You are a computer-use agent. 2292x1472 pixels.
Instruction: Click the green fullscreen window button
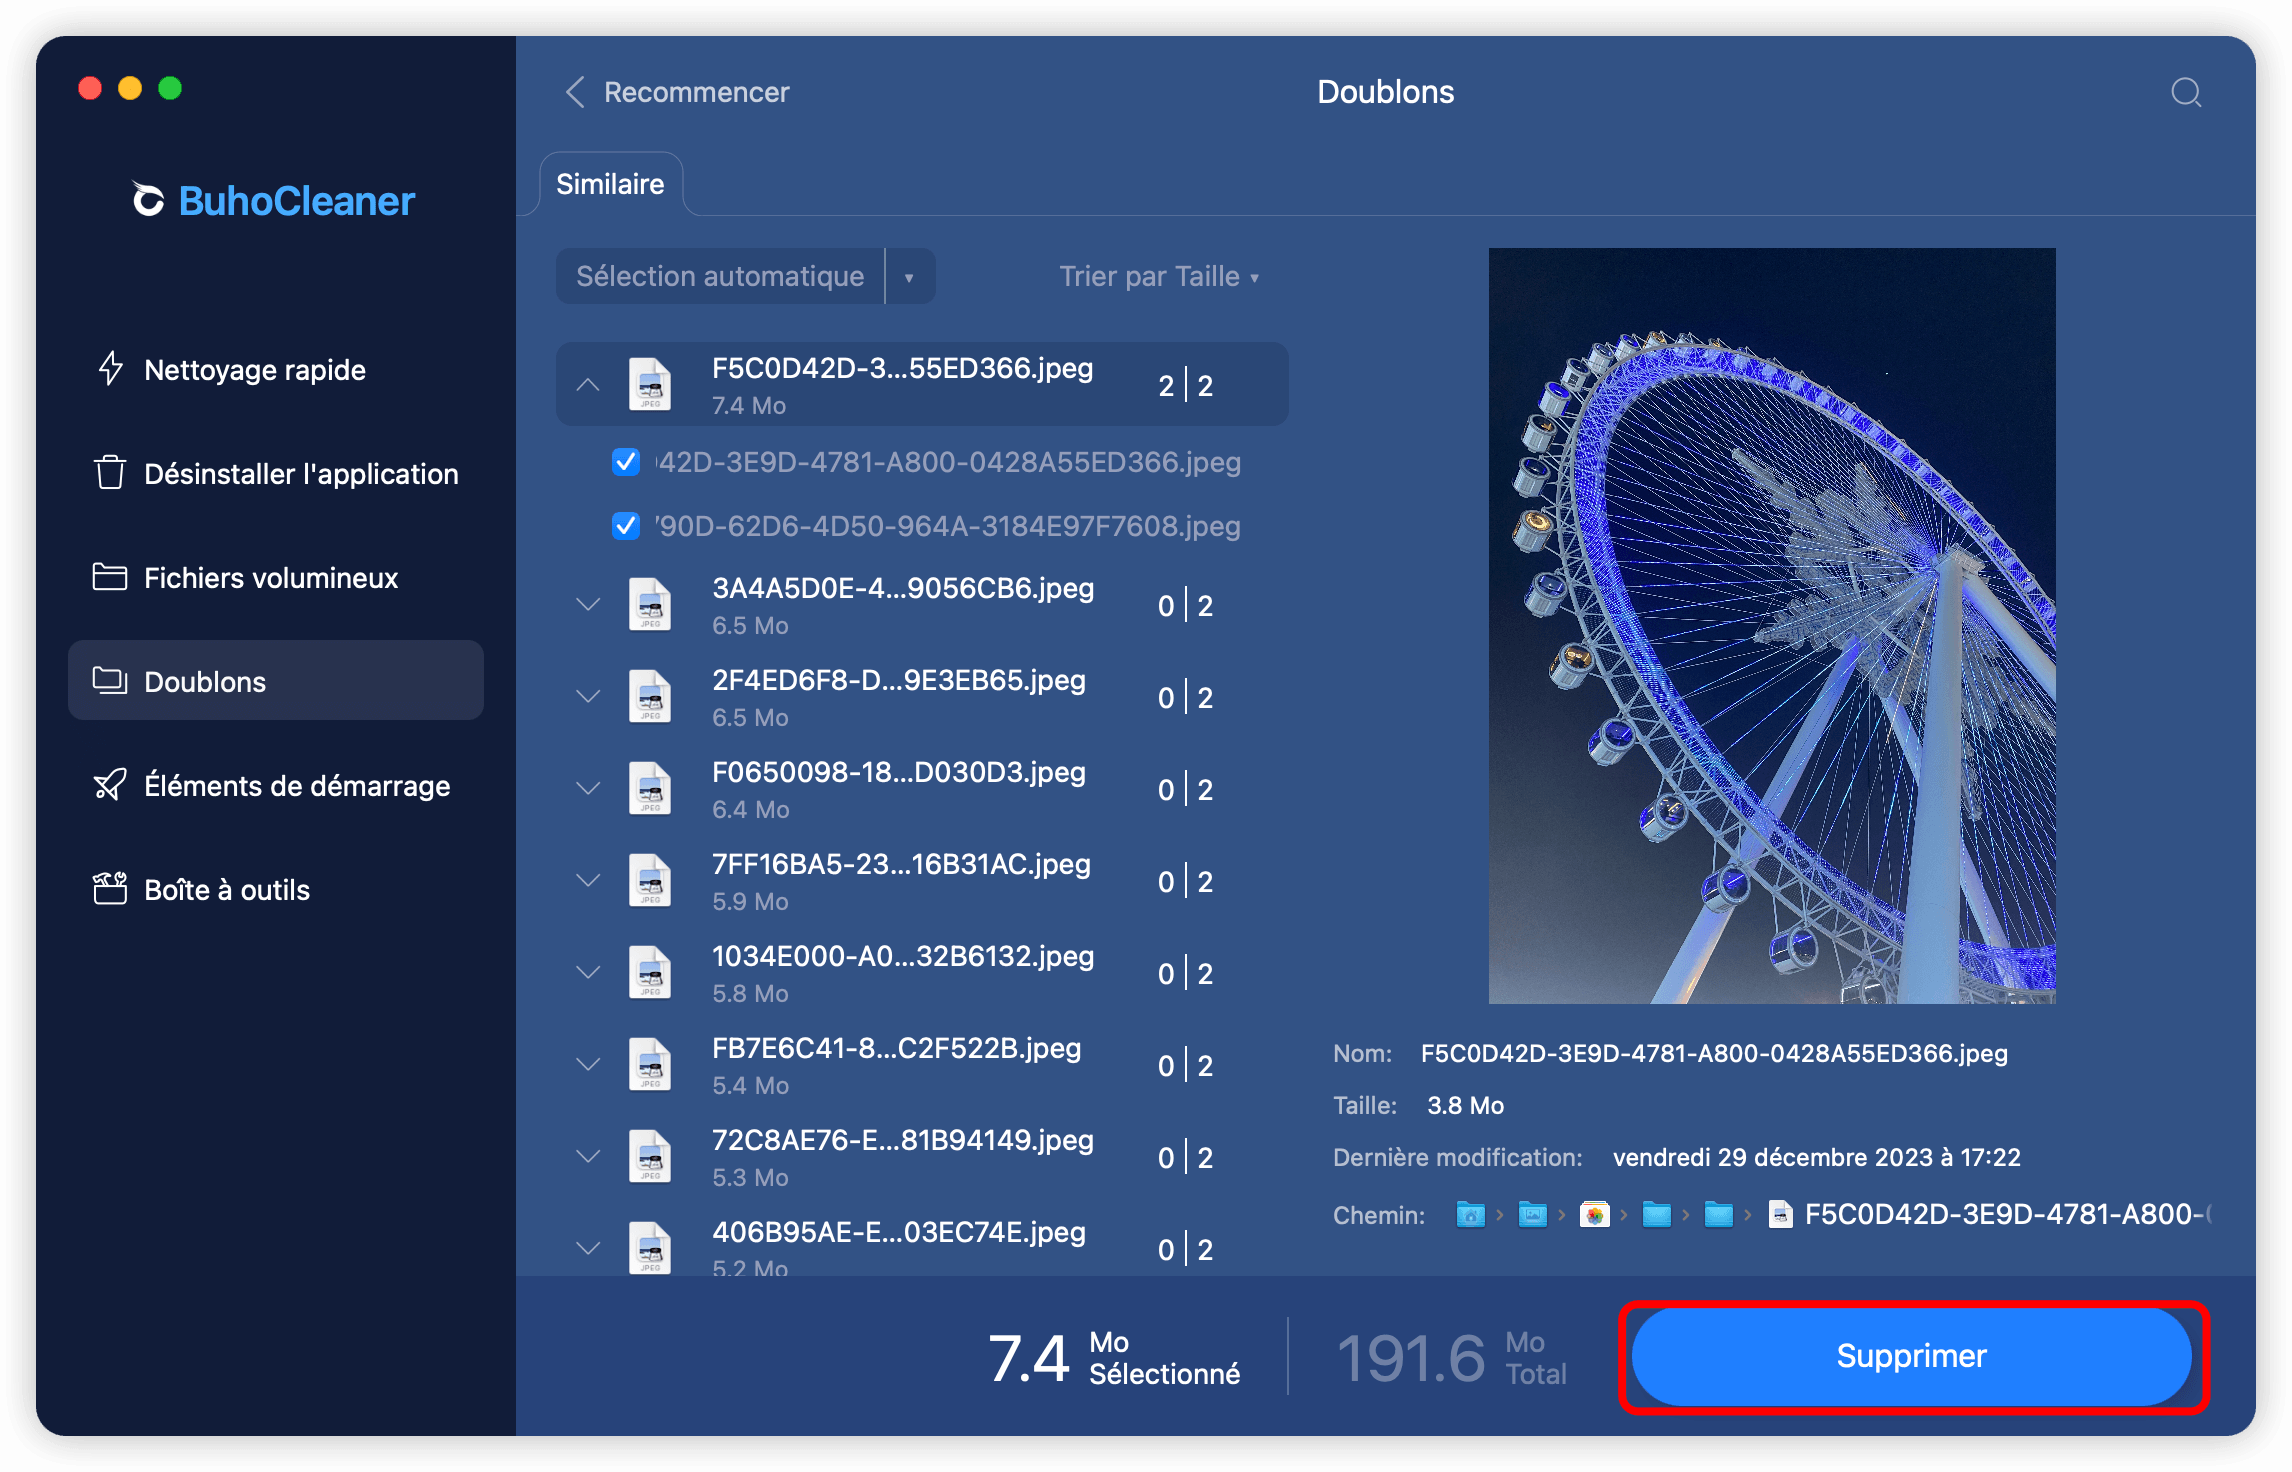coord(170,88)
